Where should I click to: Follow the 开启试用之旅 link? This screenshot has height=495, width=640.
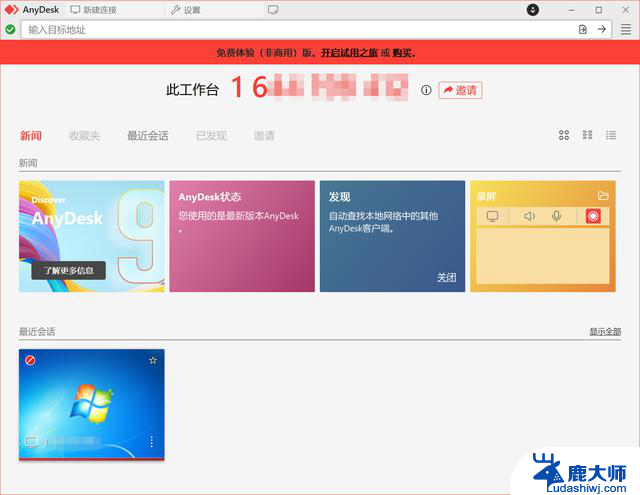click(x=349, y=53)
